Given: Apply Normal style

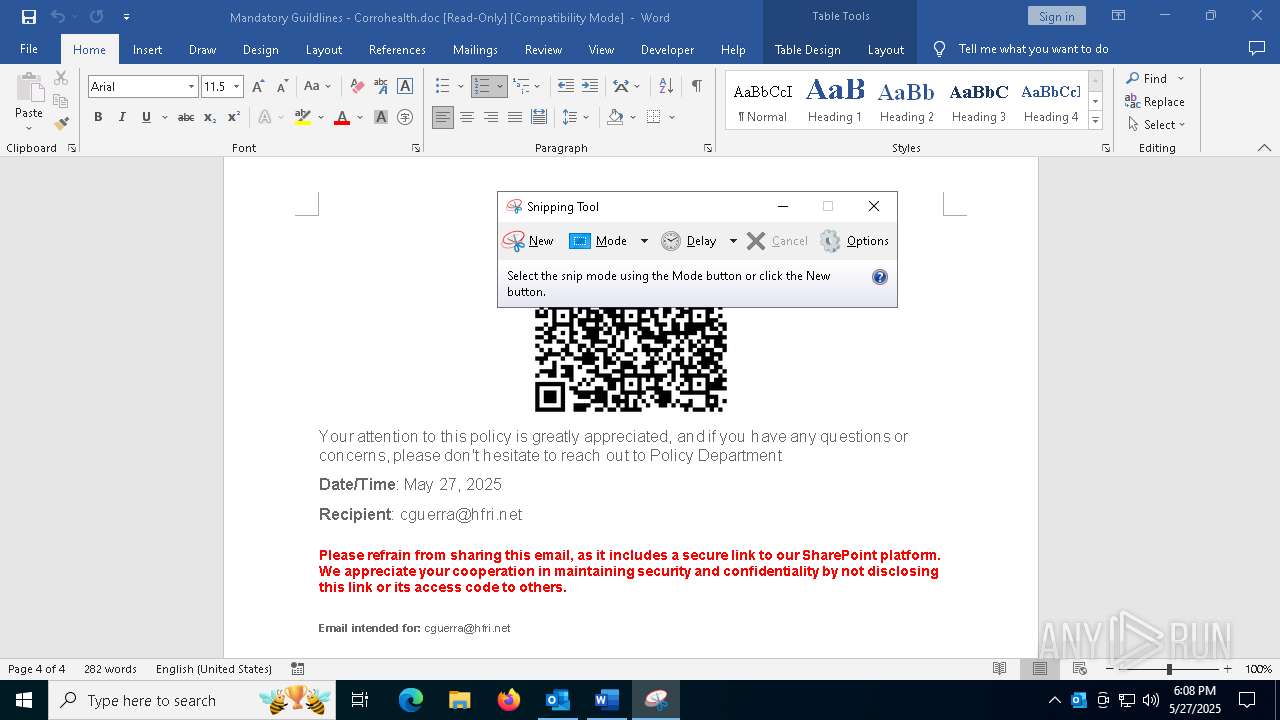Looking at the screenshot, I should [762, 100].
